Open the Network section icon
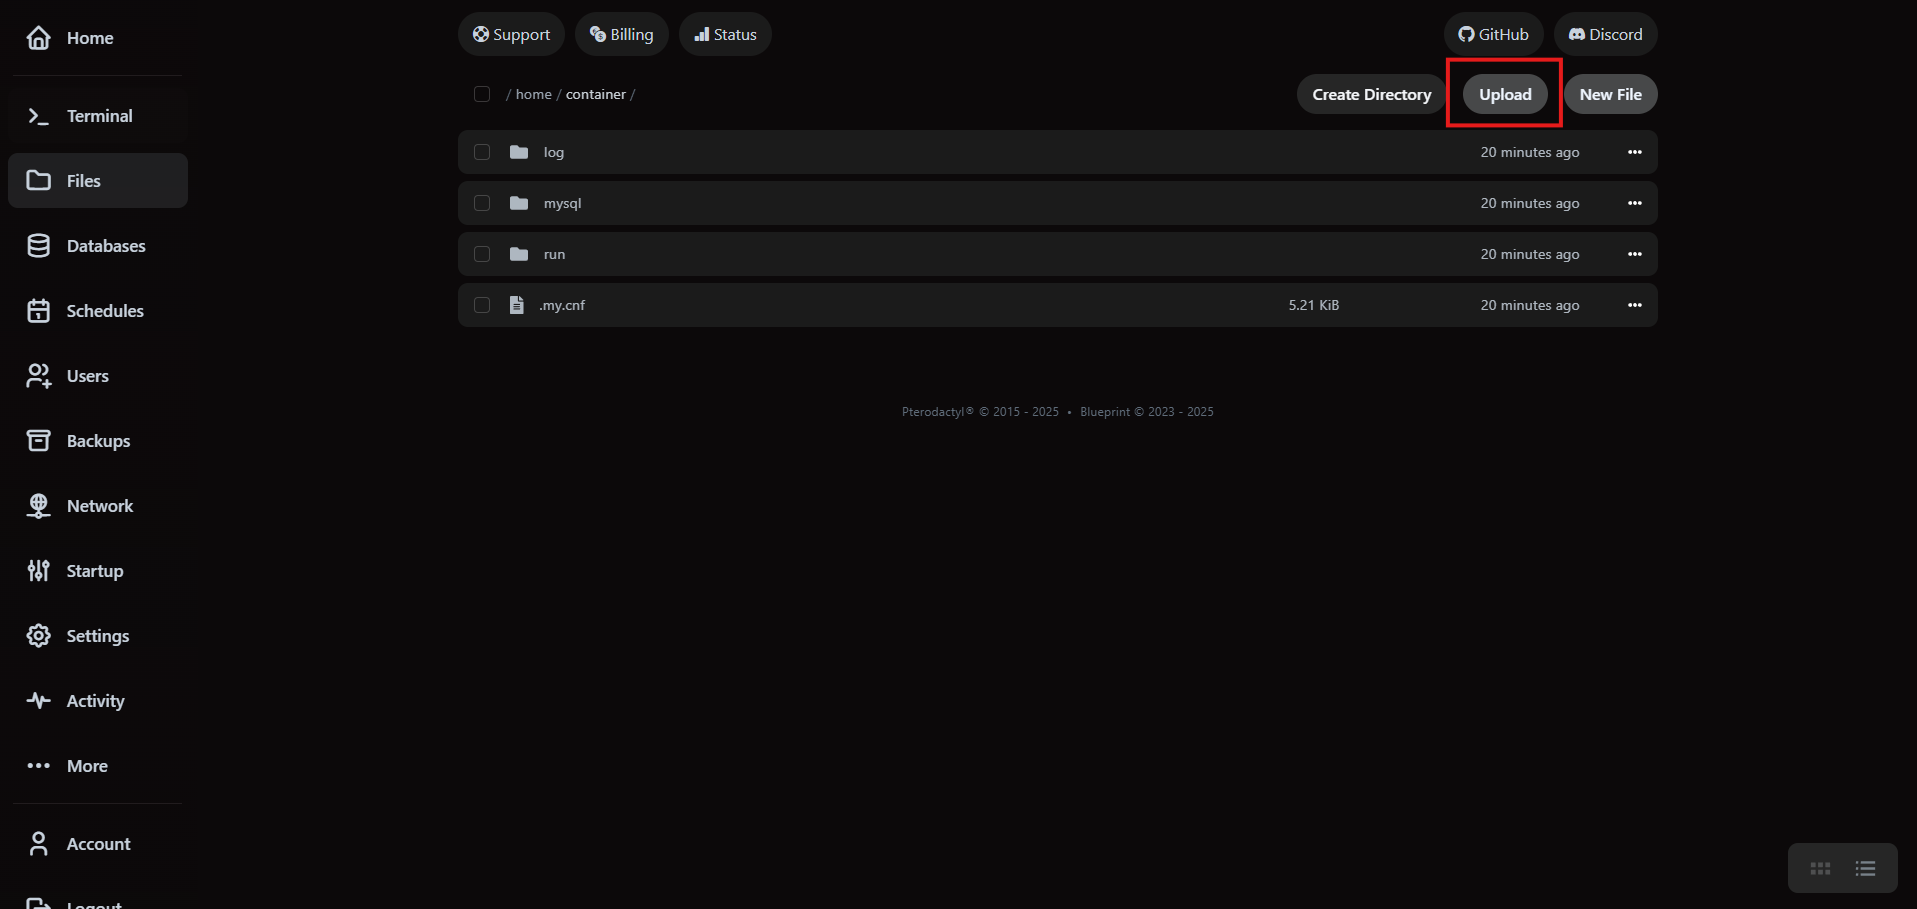The width and height of the screenshot is (1917, 909). (38, 505)
